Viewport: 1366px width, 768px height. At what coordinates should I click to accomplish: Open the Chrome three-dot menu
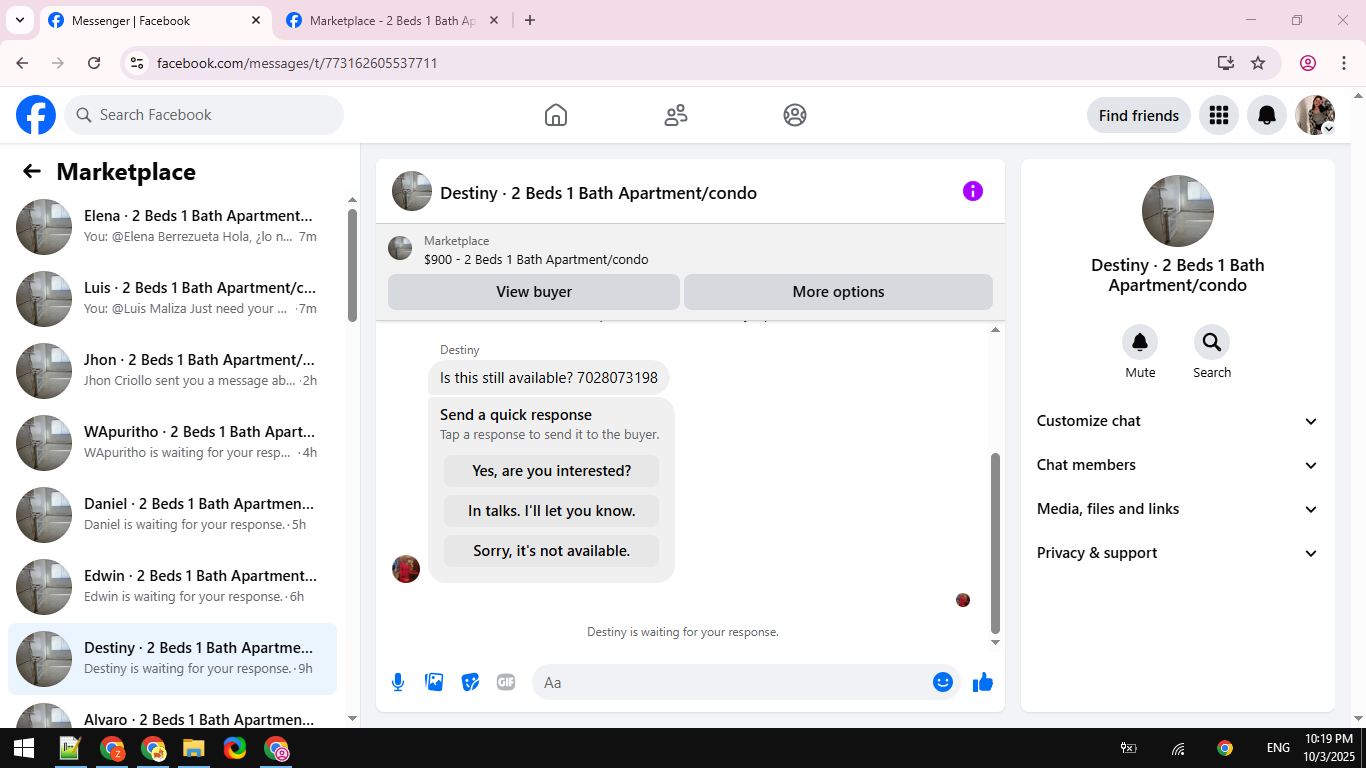[1344, 63]
